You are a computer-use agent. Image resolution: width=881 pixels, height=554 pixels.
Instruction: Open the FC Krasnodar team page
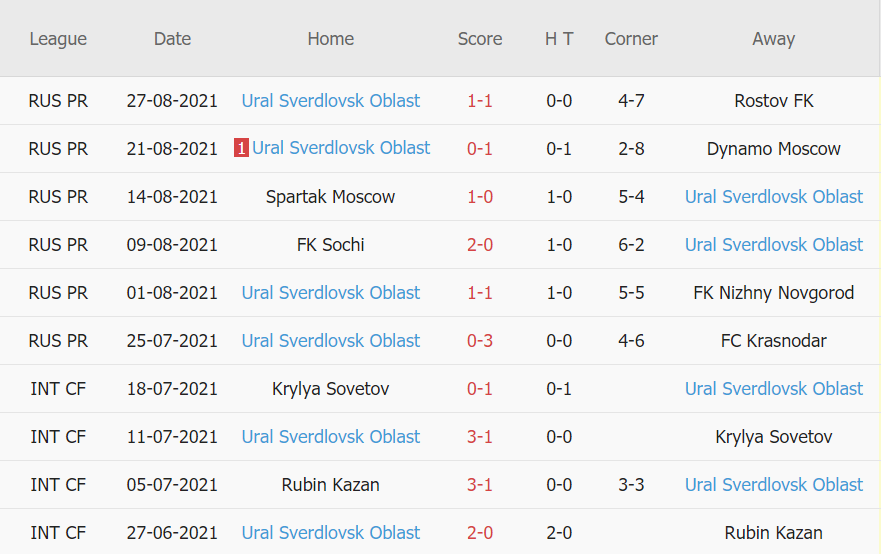(x=774, y=341)
